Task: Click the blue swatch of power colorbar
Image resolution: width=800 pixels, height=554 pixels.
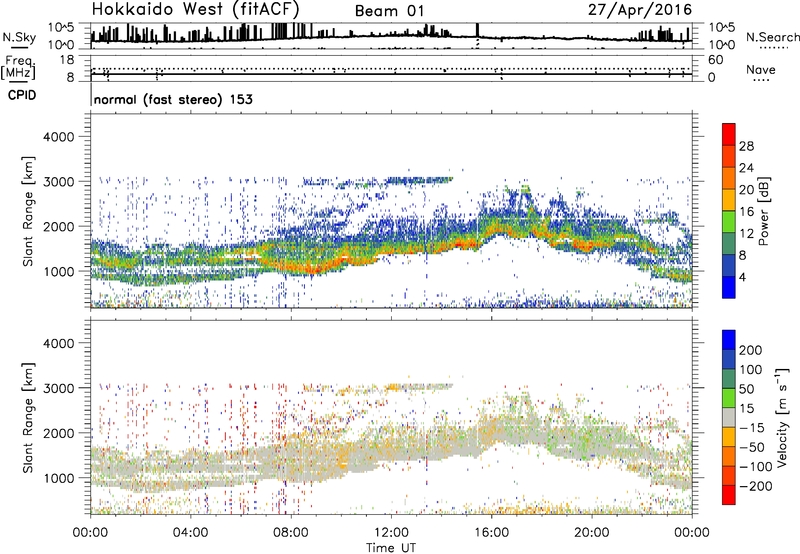Action: point(729,287)
